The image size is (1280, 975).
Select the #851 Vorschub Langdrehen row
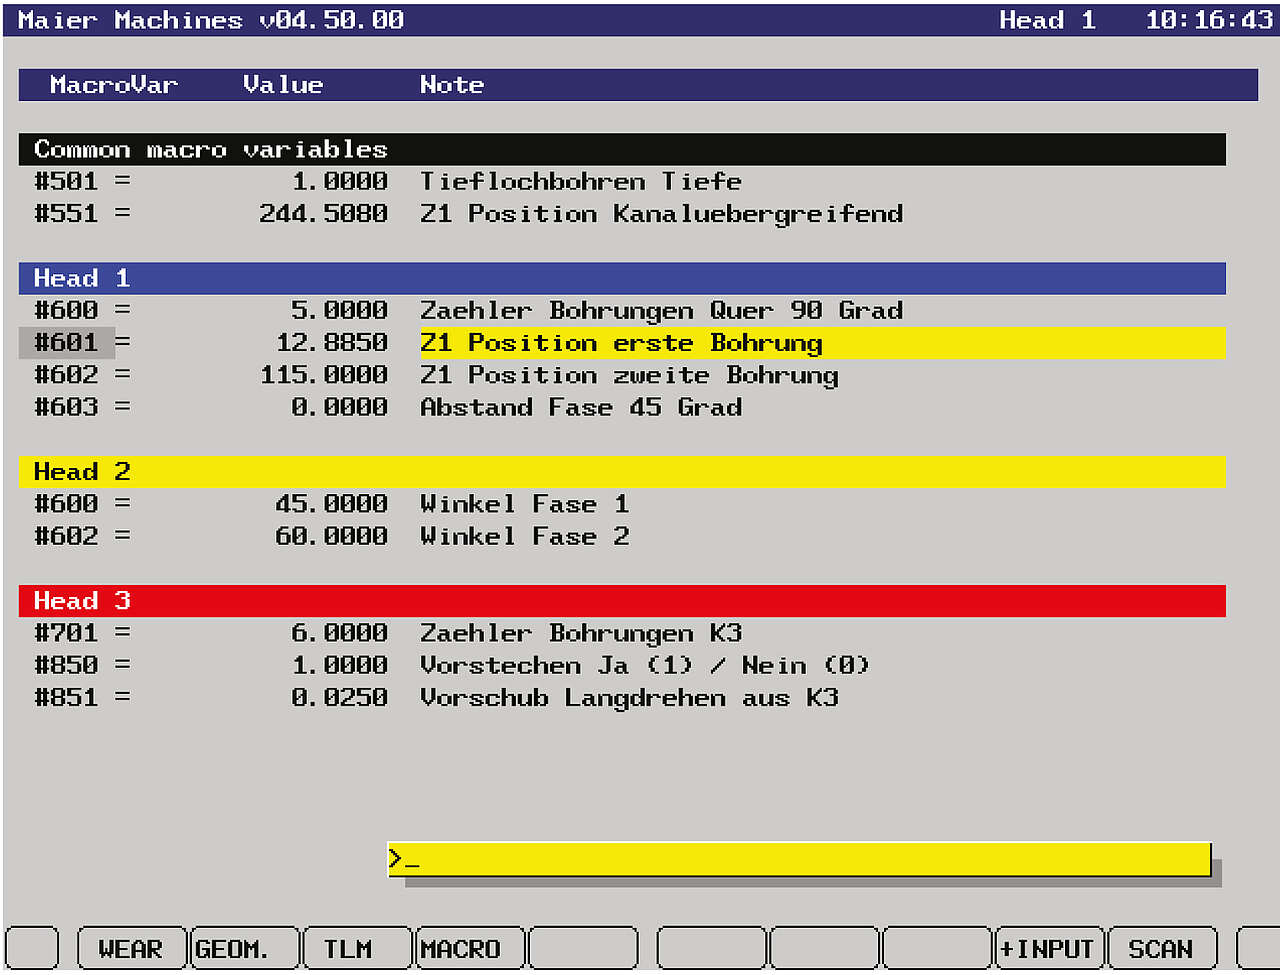pos(628,698)
